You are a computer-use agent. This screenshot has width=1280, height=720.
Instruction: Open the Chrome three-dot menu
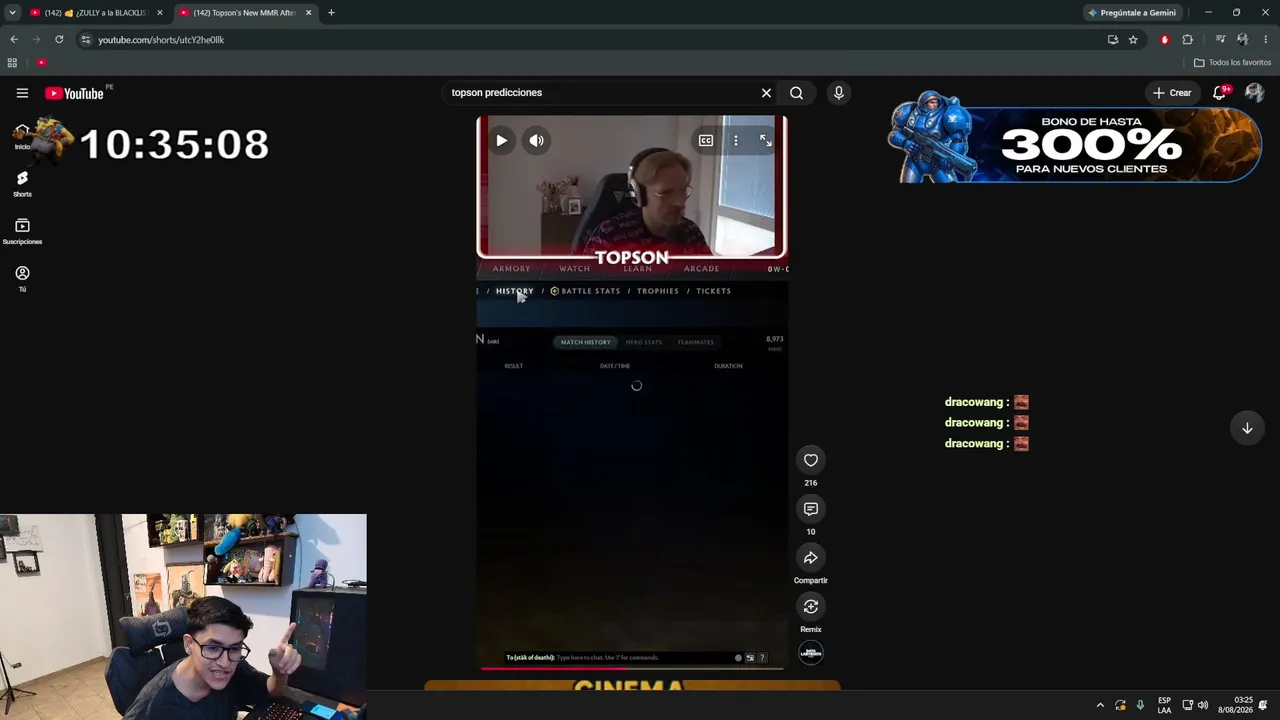(x=1265, y=40)
